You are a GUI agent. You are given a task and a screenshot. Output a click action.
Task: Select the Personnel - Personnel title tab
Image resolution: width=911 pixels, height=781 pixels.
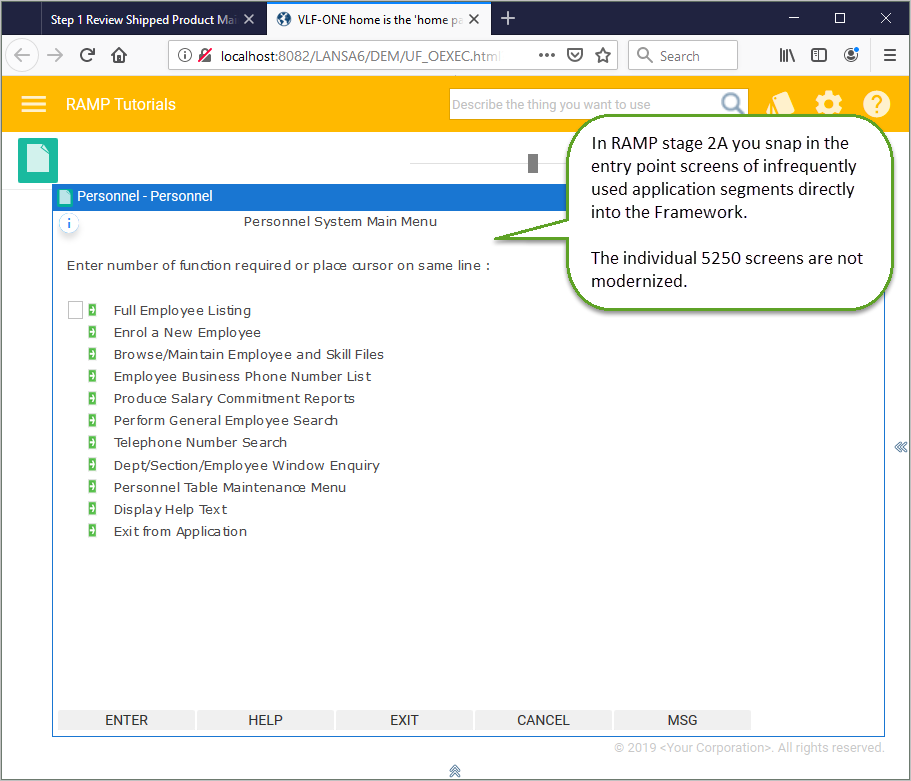click(145, 196)
